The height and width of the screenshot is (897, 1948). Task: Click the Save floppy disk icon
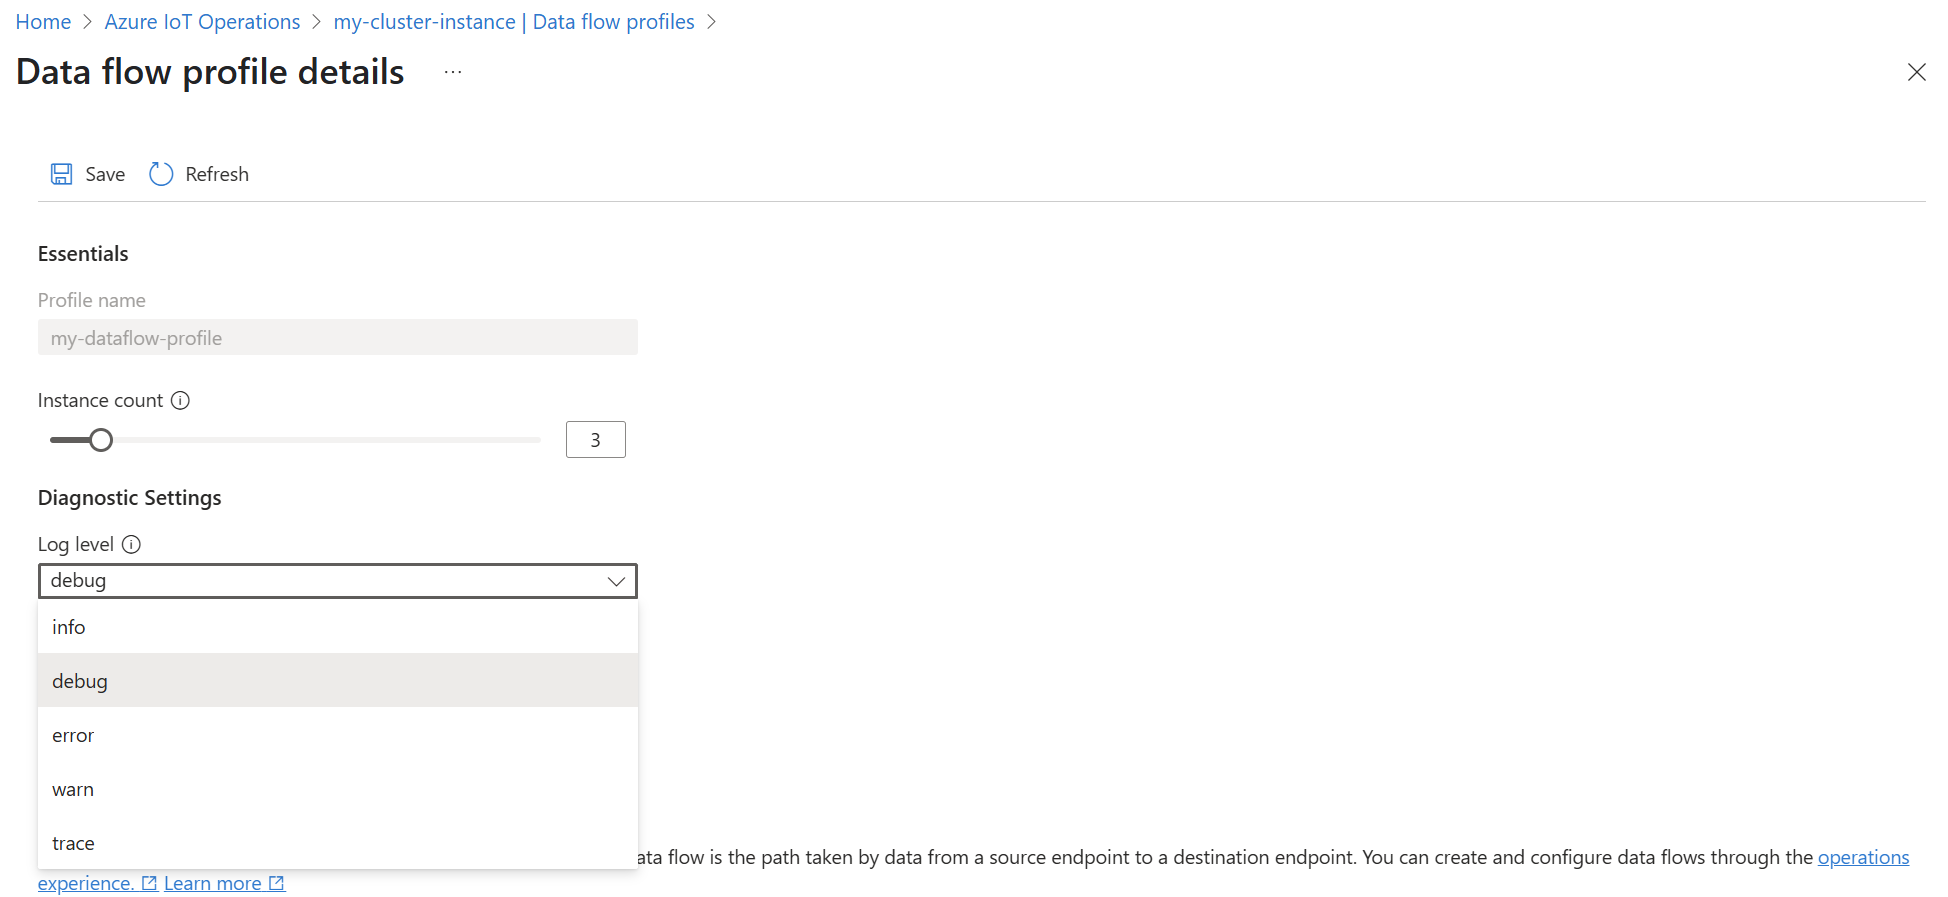coord(62,174)
